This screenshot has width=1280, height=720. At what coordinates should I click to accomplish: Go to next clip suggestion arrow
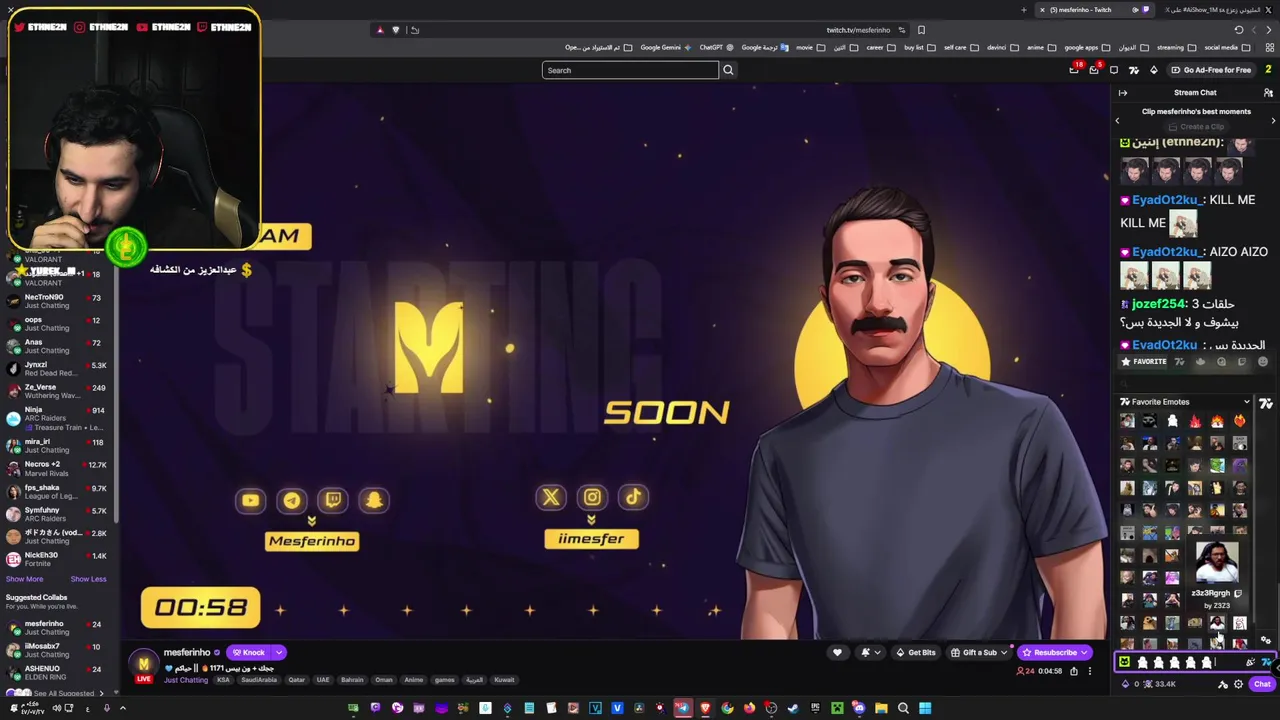click(1273, 120)
